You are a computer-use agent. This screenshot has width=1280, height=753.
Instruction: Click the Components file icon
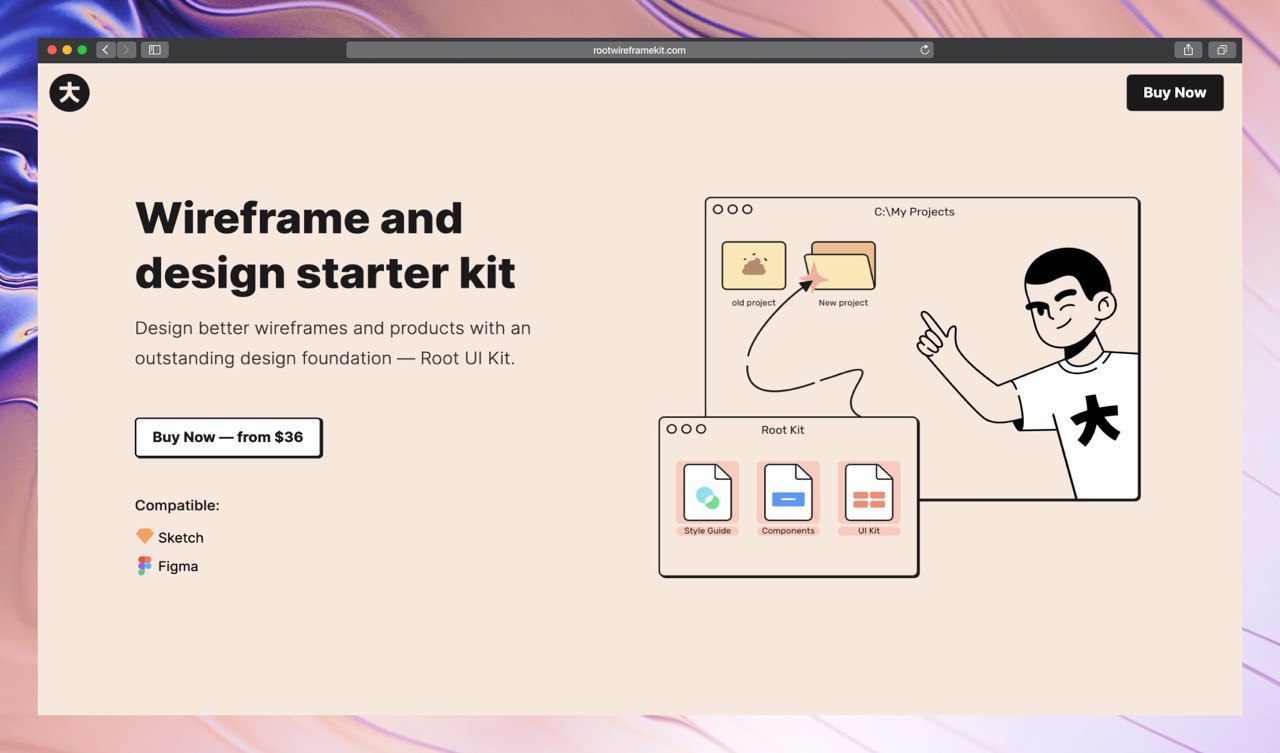pos(788,492)
